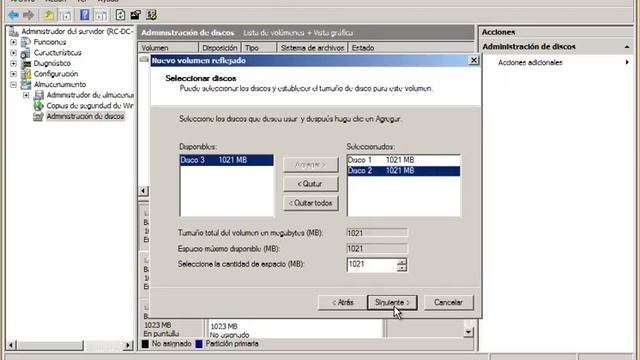640x360 pixels.
Task: Expand the Configuración tree node
Action: 13,74
